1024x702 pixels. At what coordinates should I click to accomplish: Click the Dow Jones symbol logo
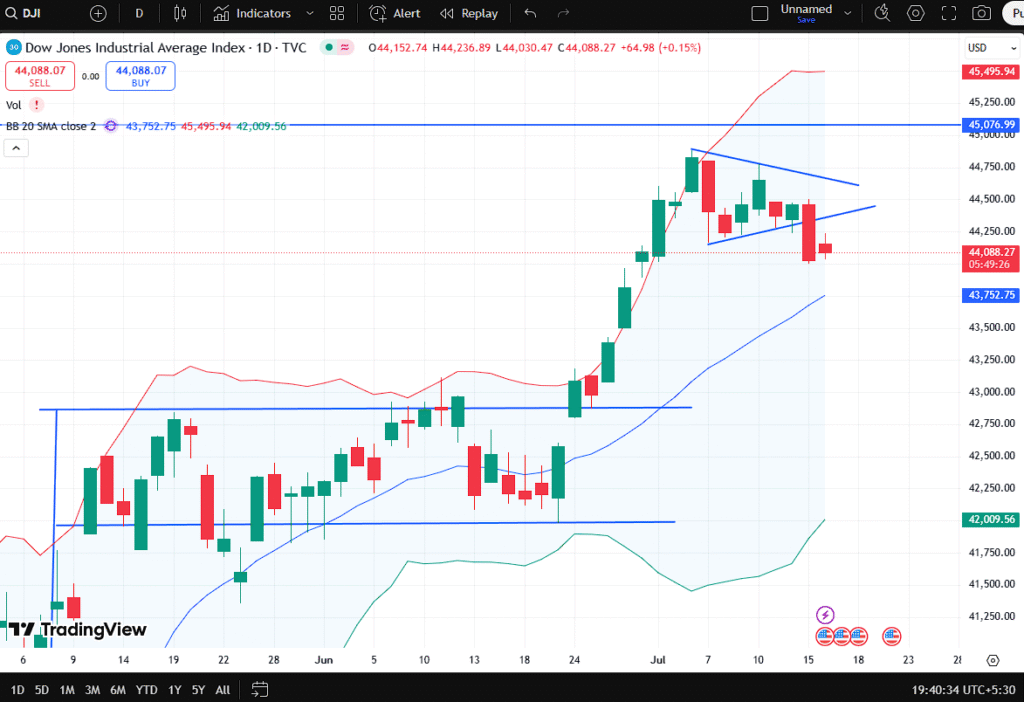click(x=13, y=48)
